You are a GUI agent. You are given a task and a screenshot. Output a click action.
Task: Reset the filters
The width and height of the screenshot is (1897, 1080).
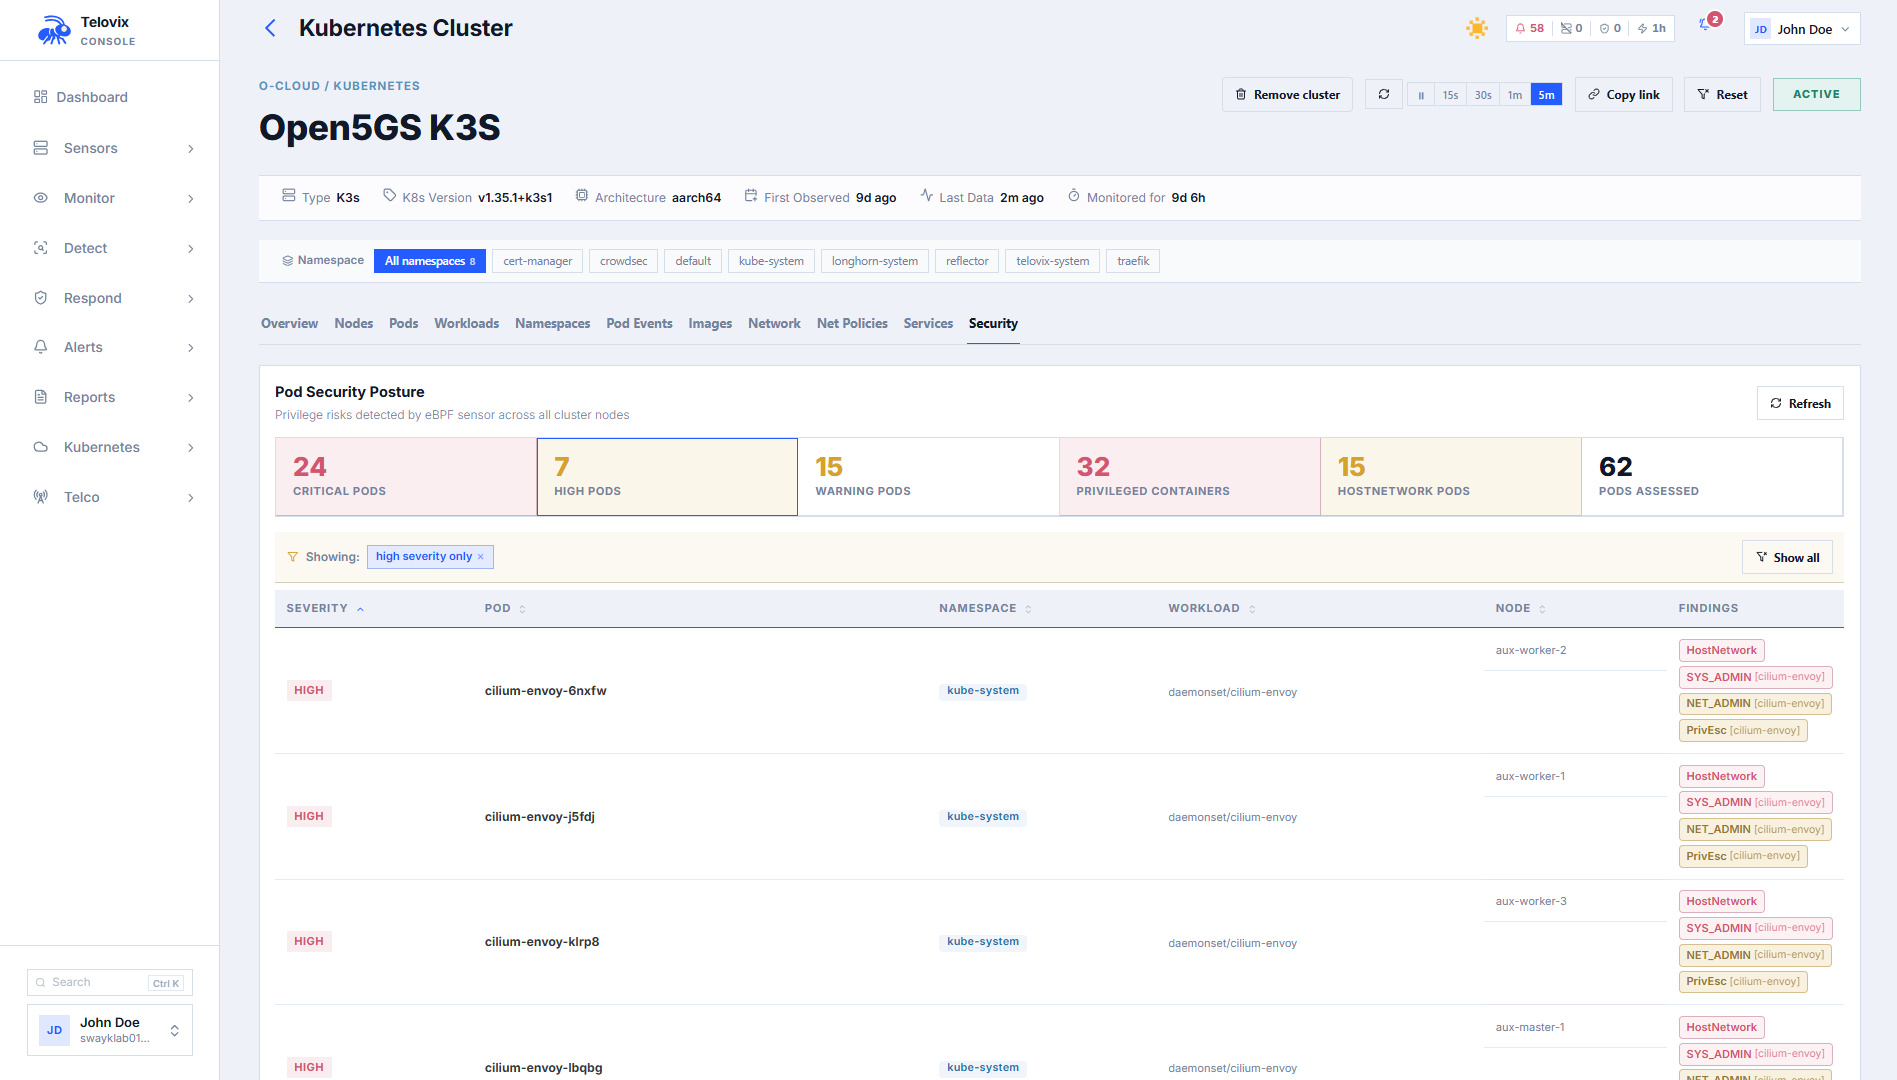1722,94
